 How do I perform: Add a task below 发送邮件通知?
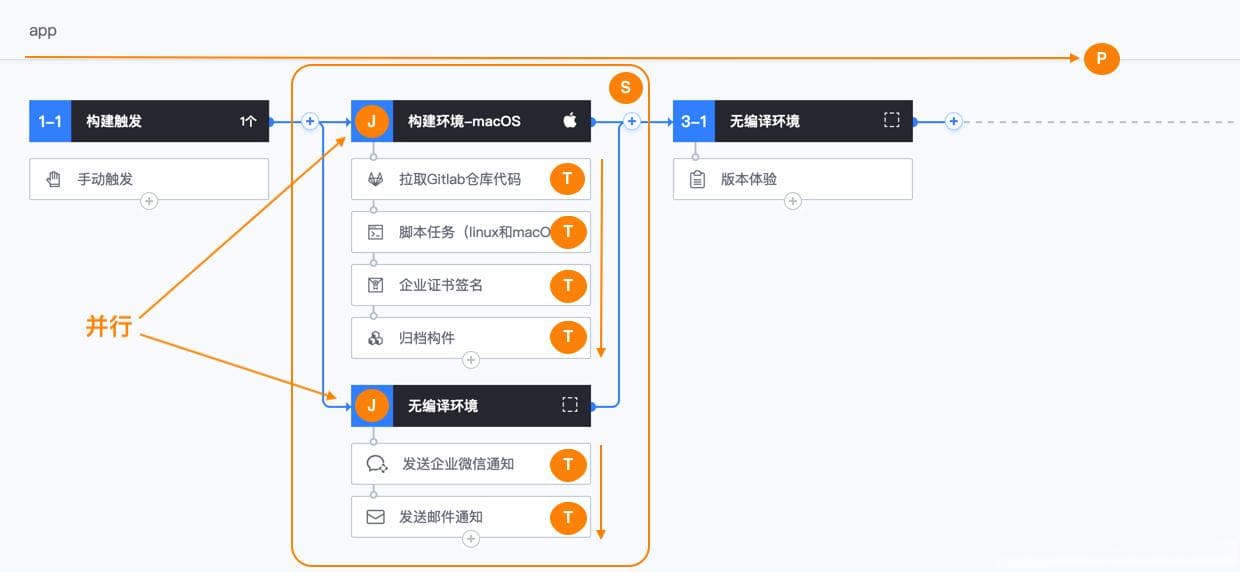(x=471, y=539)
